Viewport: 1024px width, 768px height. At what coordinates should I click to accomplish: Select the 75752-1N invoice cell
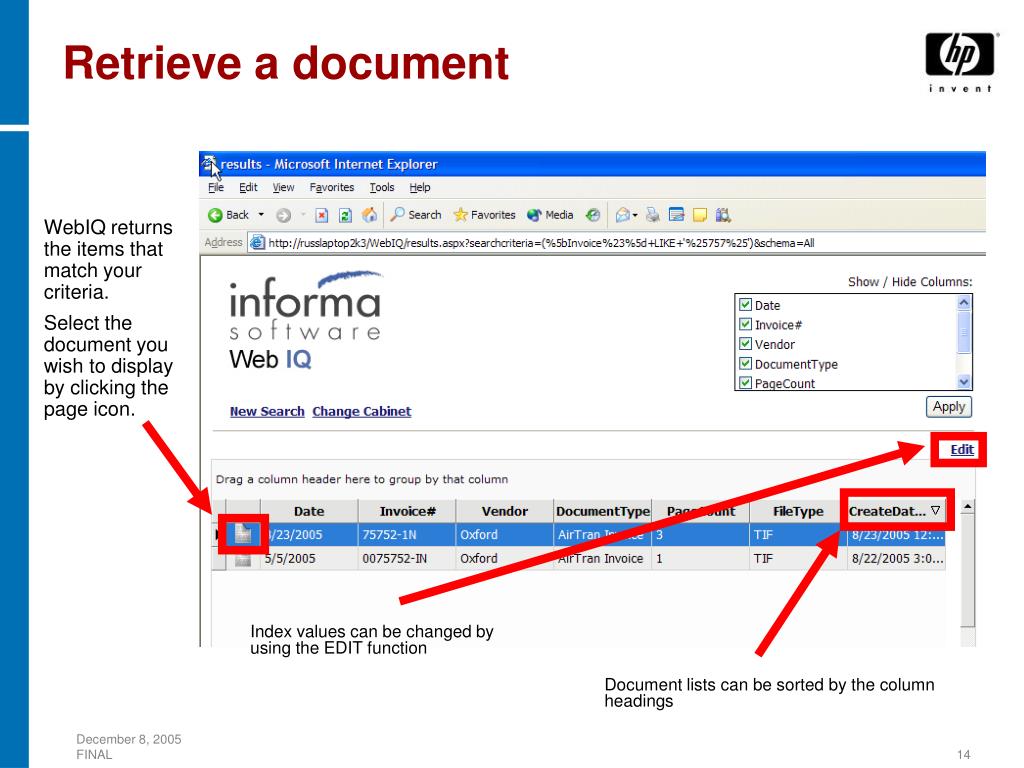pyautogui.click(x=407, y=535)
